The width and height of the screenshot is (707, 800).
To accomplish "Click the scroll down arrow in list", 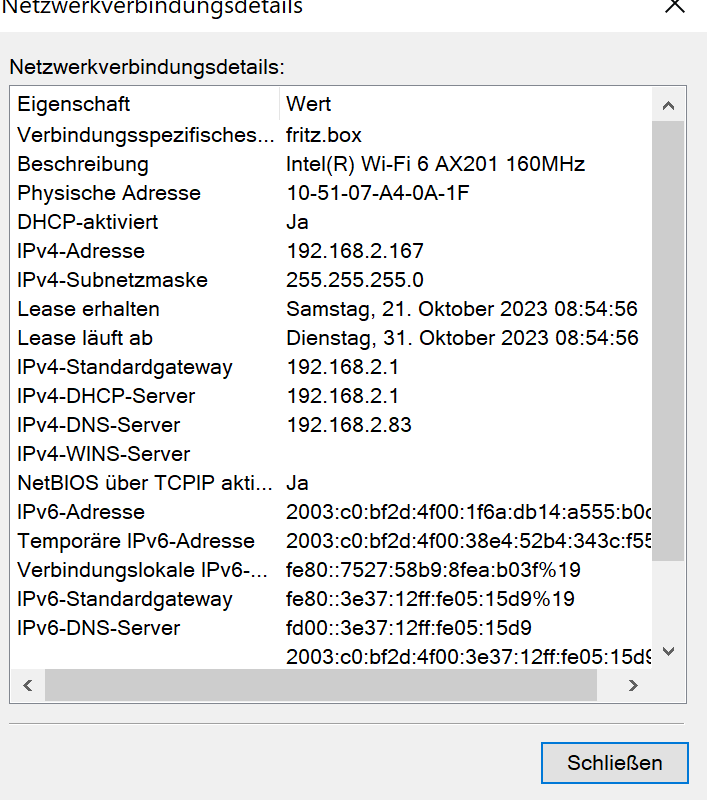I will click(668, 651).
